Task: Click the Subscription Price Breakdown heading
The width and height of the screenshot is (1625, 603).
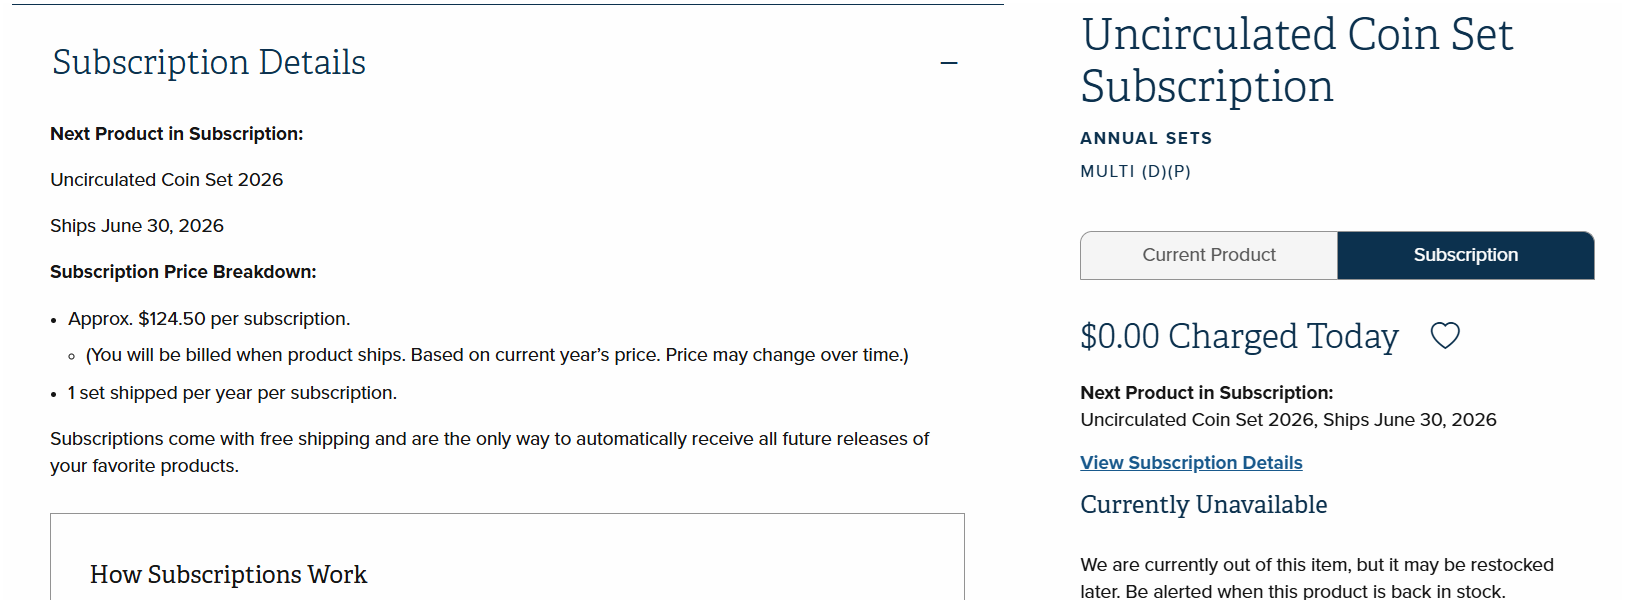Action: pos(183,272)
